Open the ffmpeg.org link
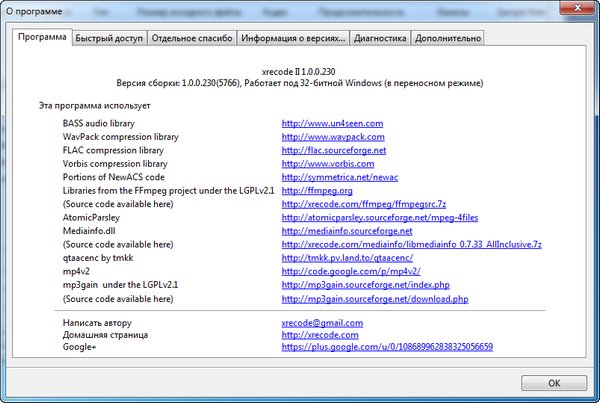Viewport: 600px width, 403px height. (317, 190)
